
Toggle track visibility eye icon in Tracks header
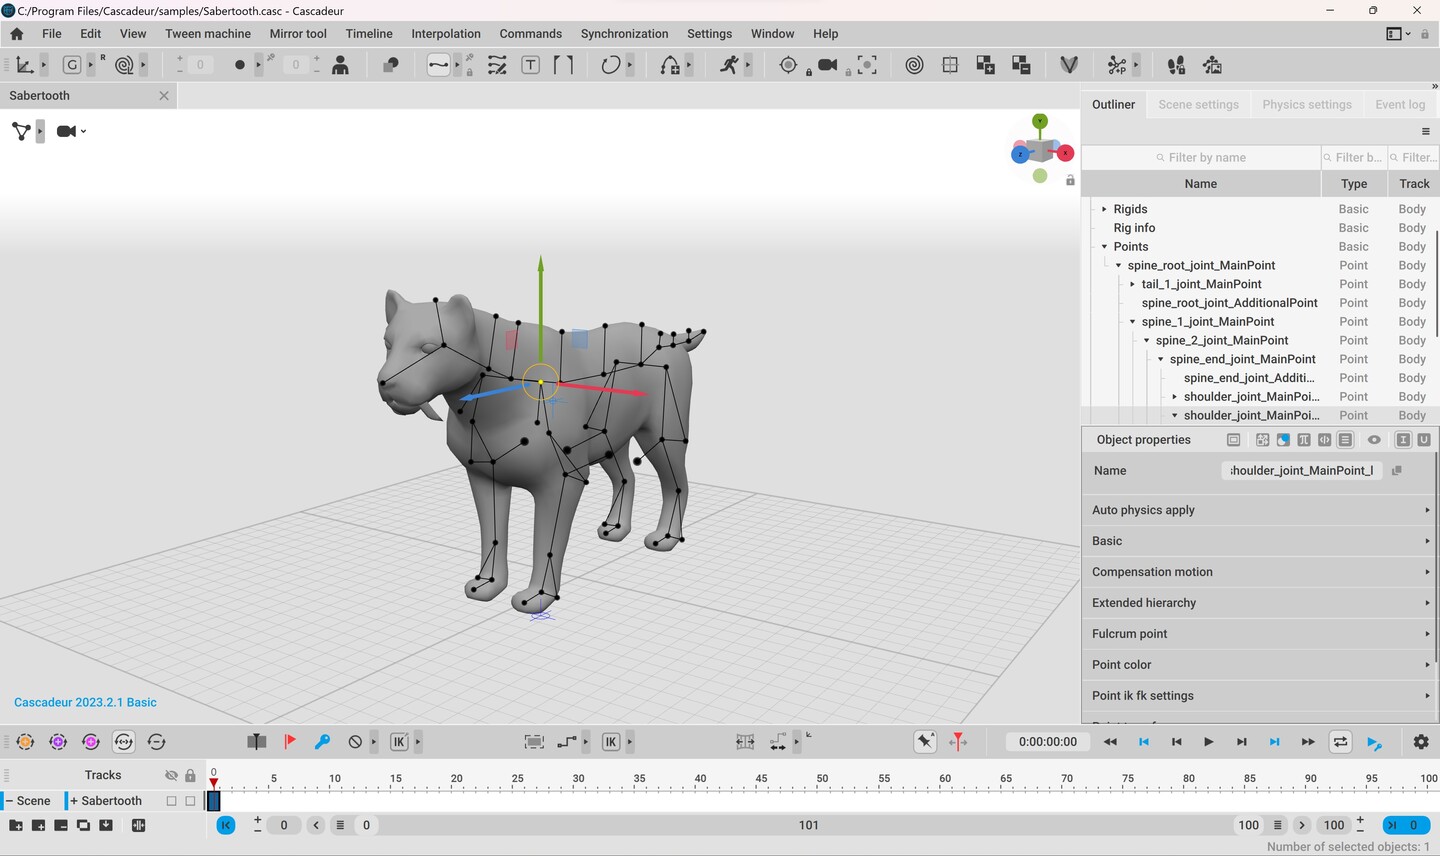(171, 775)
